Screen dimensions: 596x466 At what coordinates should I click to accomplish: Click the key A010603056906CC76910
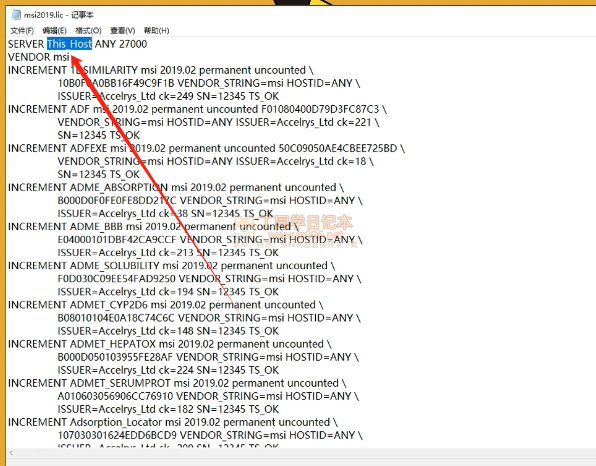pos(116,396)
